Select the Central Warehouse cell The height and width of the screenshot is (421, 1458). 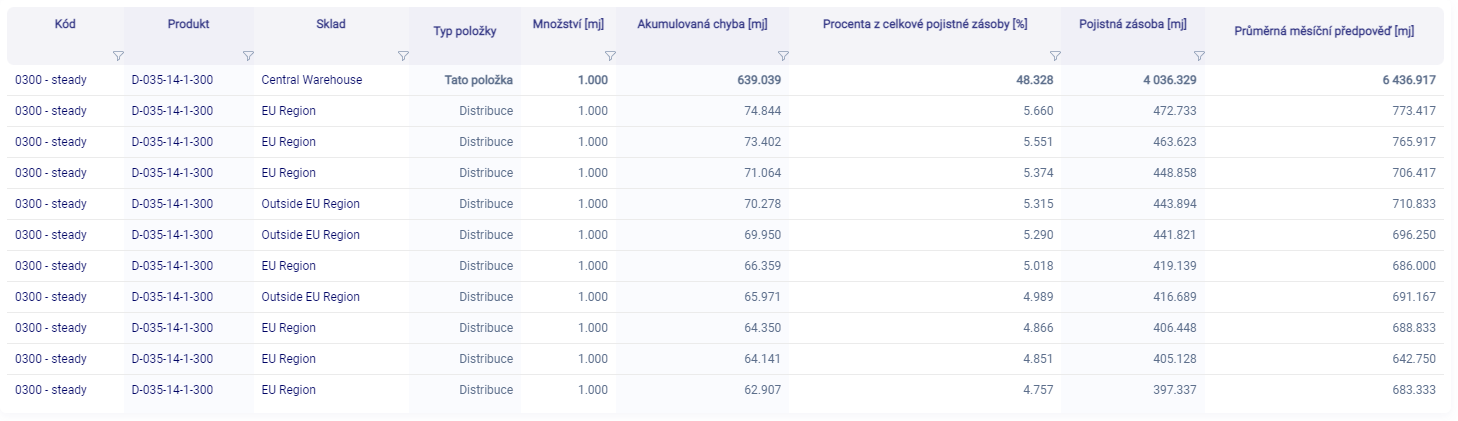pos(311,79)
